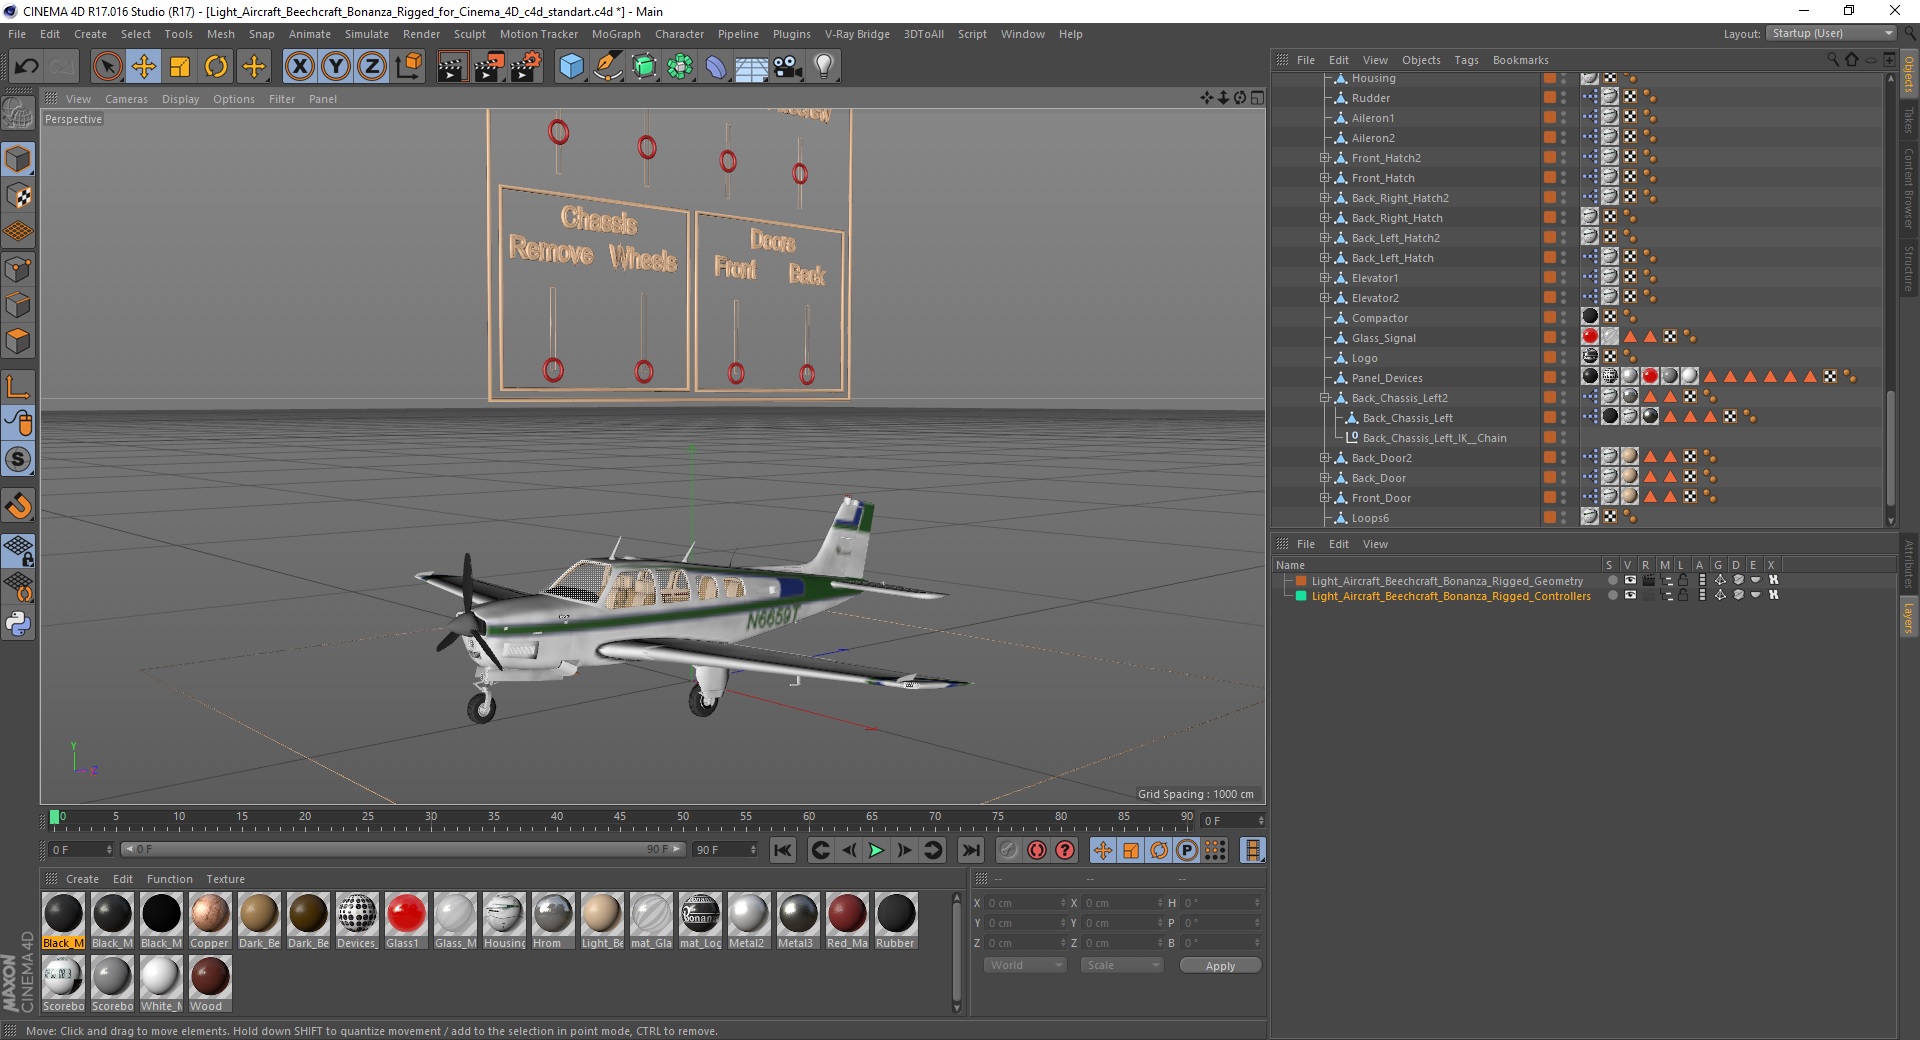Go to start of animation
The height and width of the screenshot is (1040, 1920).
point(783,850)
